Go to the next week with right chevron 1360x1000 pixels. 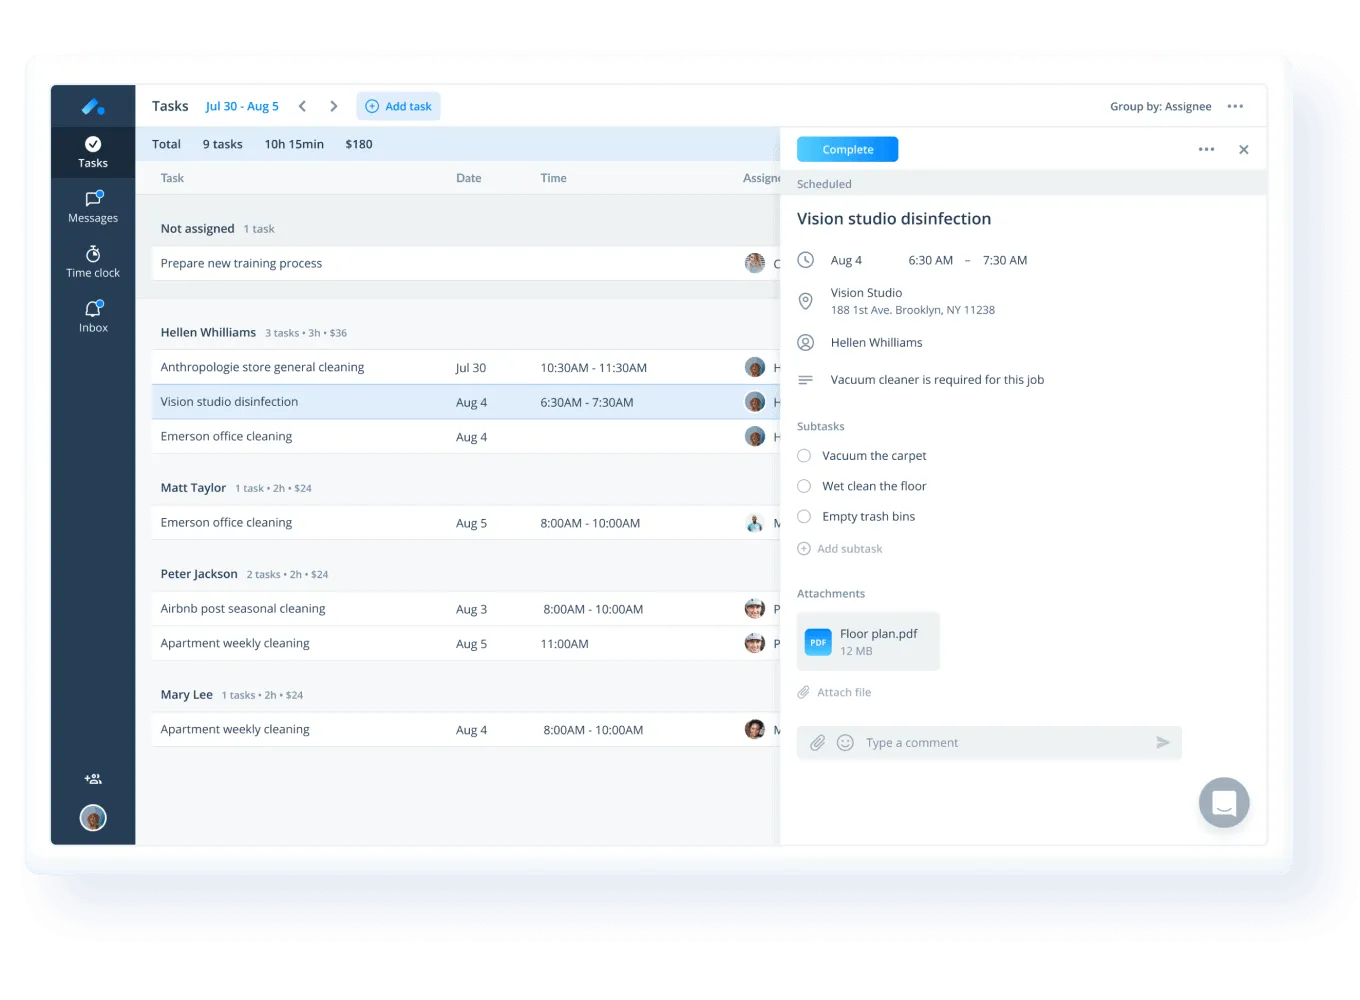coord(334,107)
